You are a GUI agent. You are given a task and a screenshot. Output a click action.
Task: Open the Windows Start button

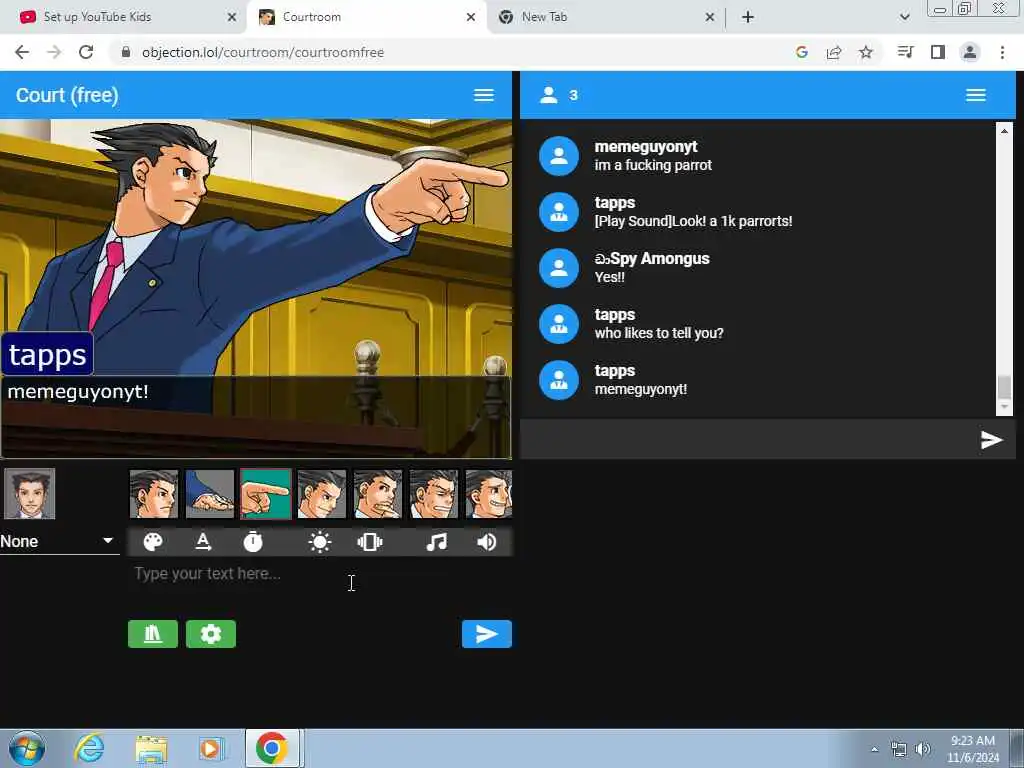click(x=27, y=748)
